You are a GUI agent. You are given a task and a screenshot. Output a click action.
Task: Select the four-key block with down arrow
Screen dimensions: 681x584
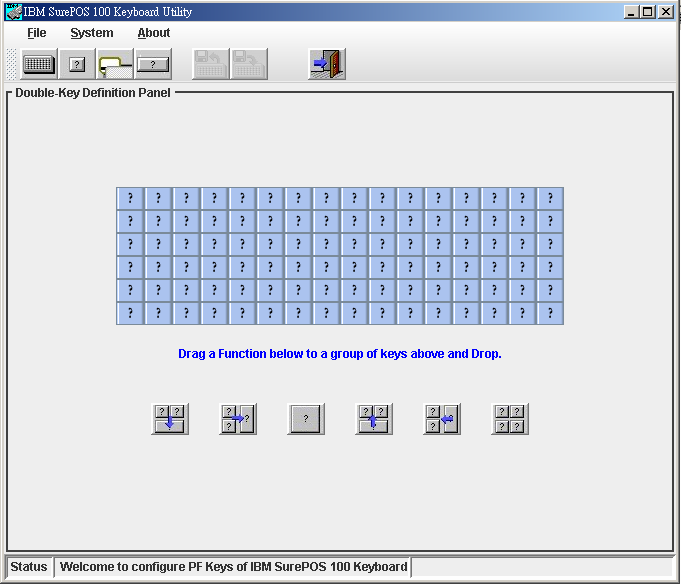[x=170, y=419]
